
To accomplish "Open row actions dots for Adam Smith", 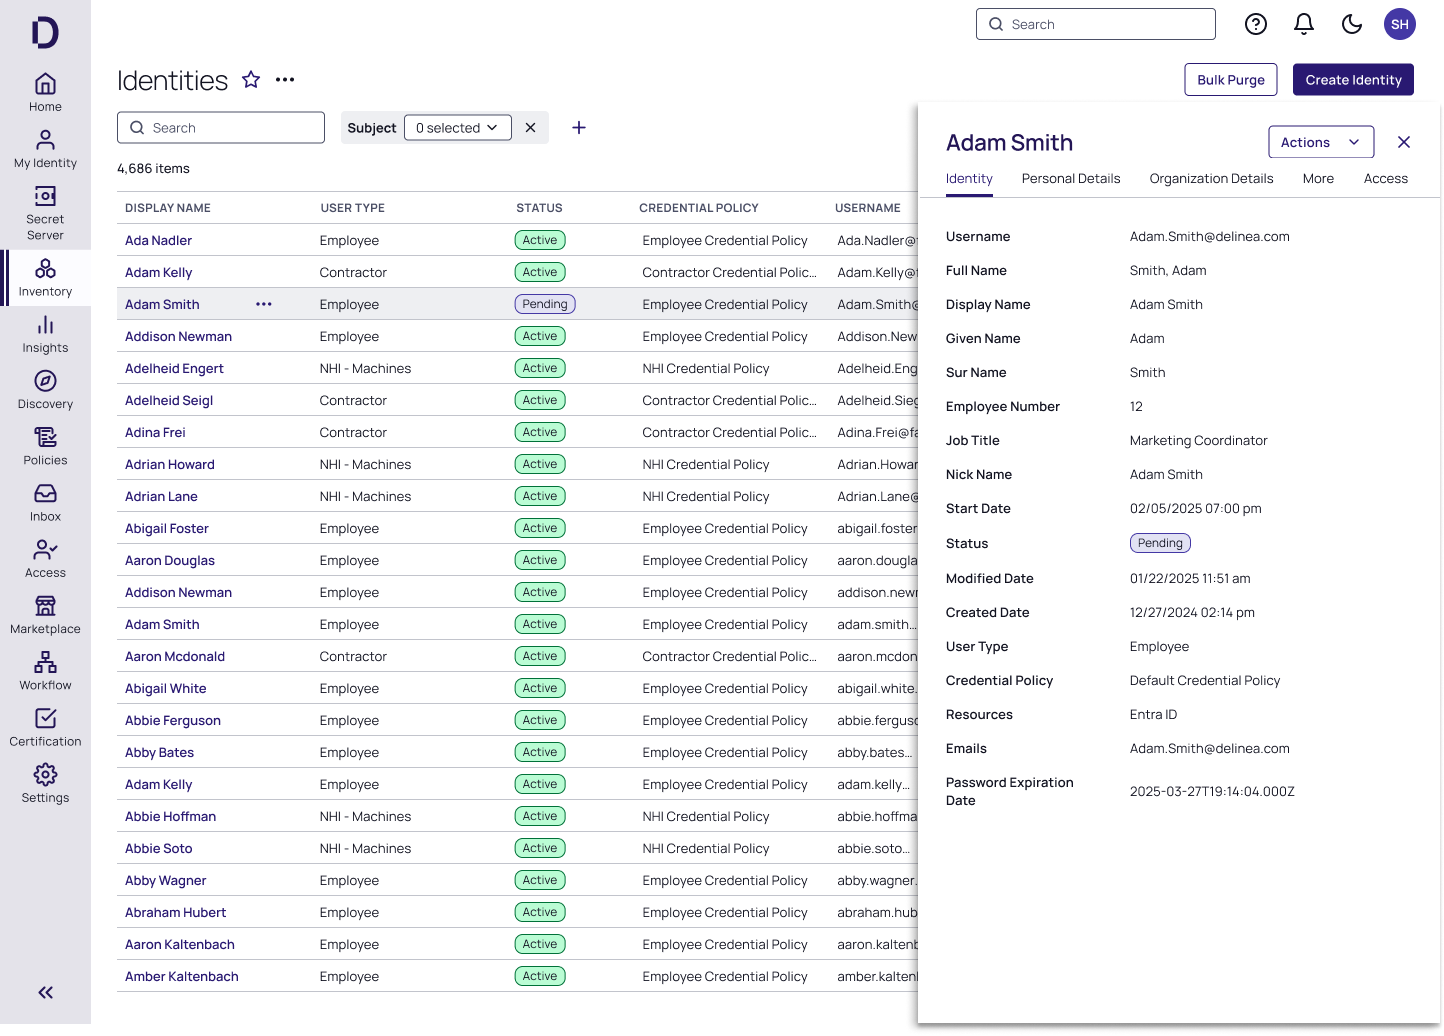I will click(x=264, y=304).
